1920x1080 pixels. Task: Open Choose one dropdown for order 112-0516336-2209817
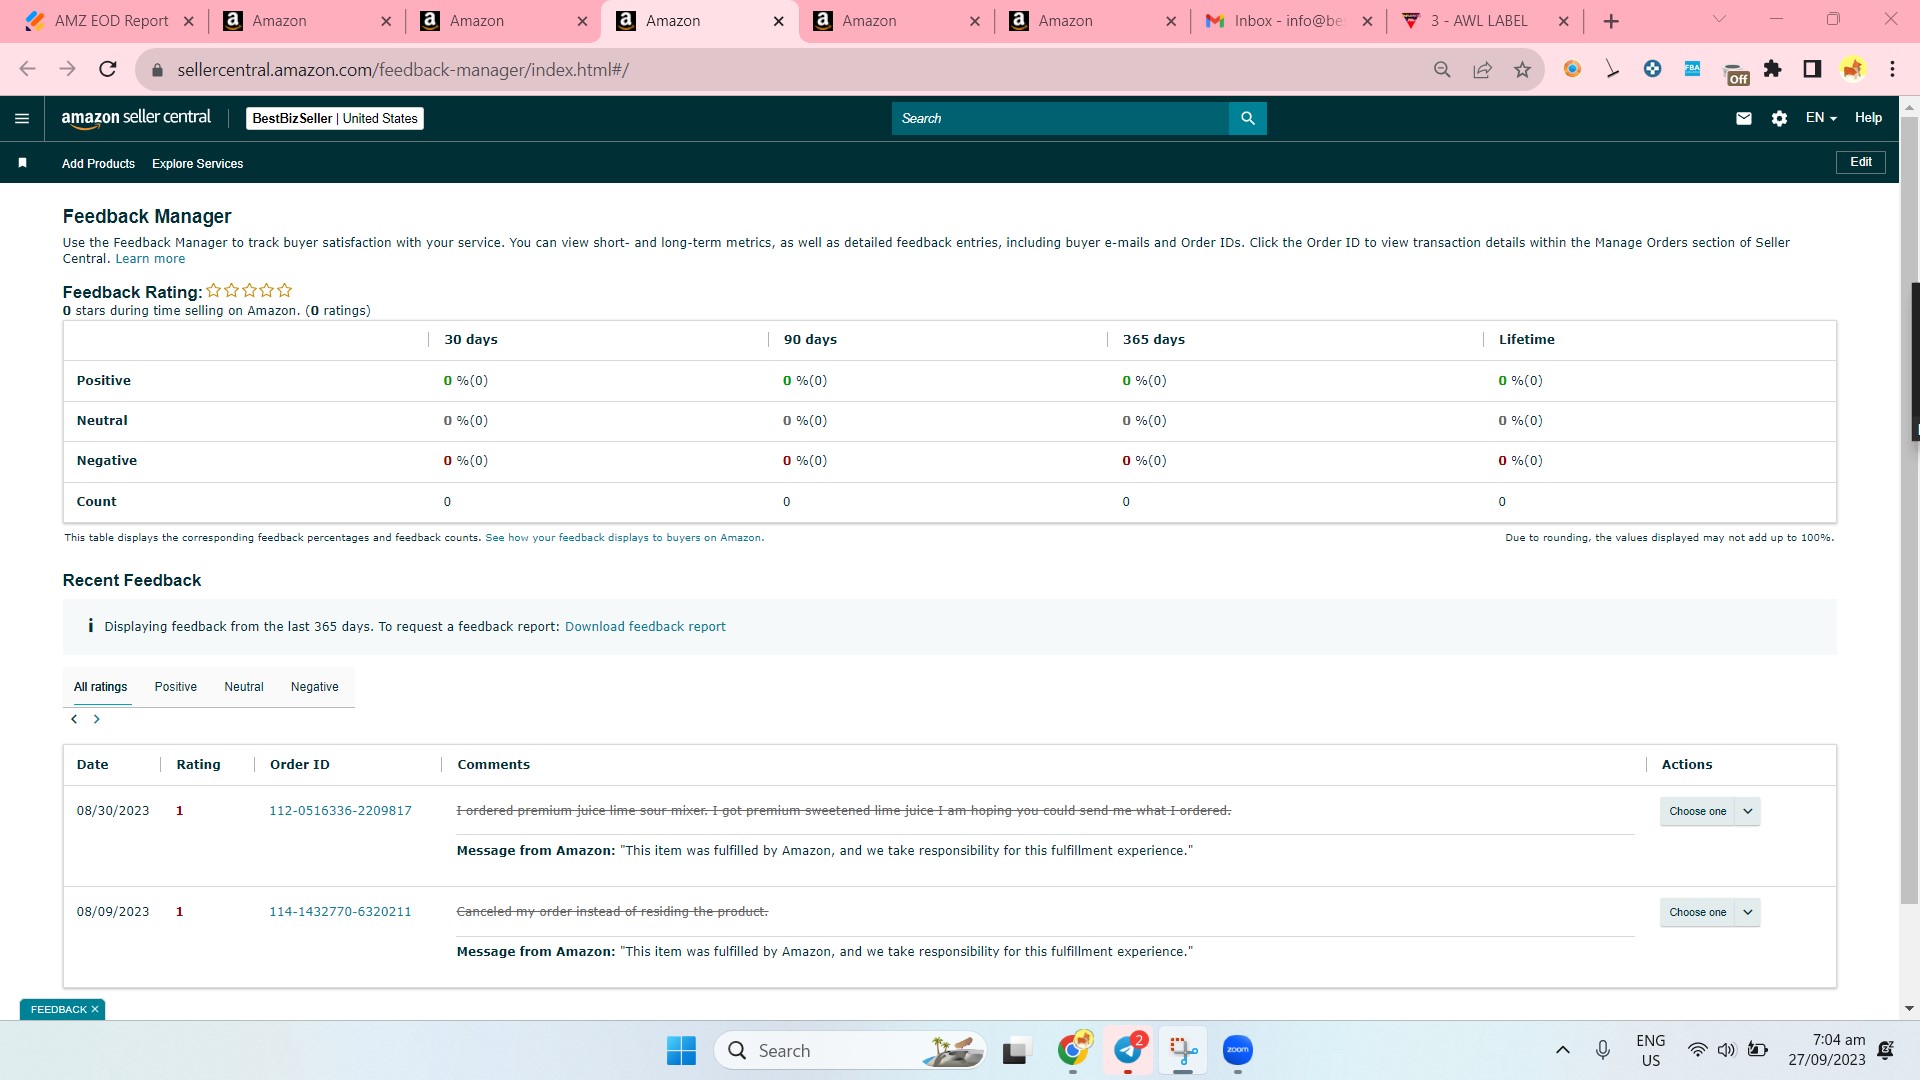(x=1710, y=811)
